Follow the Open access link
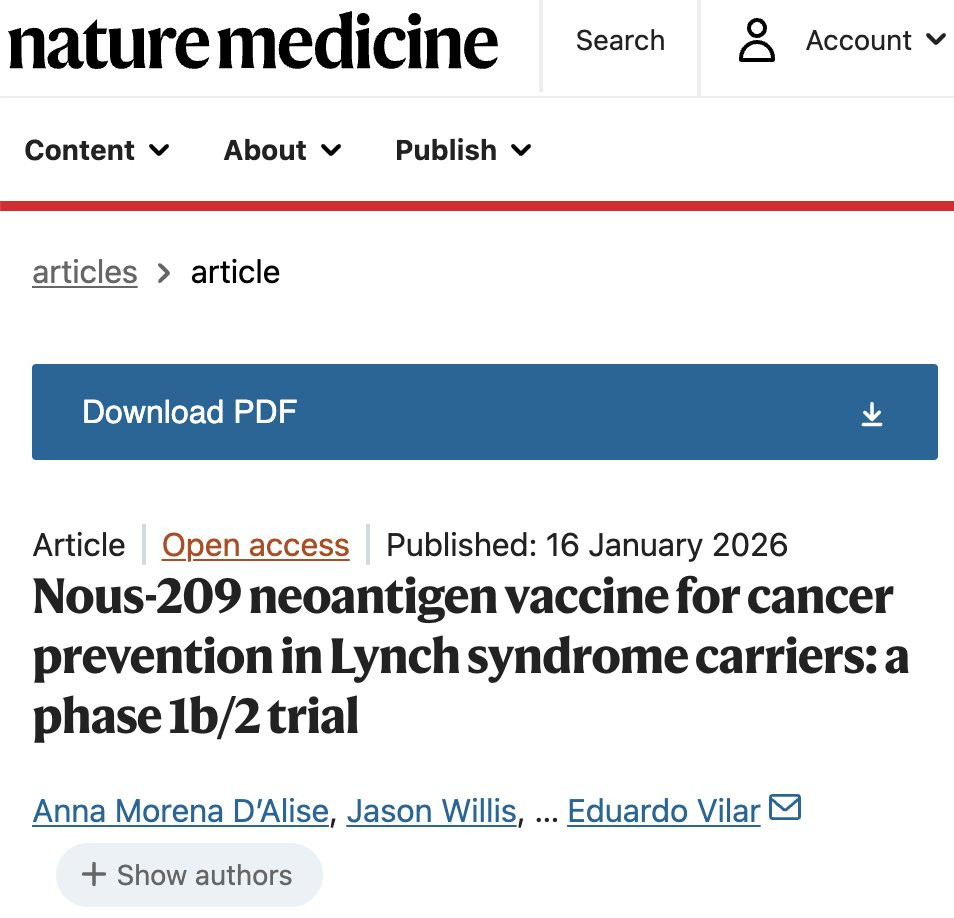Screen dimensions: 954x918 [256, 545]
